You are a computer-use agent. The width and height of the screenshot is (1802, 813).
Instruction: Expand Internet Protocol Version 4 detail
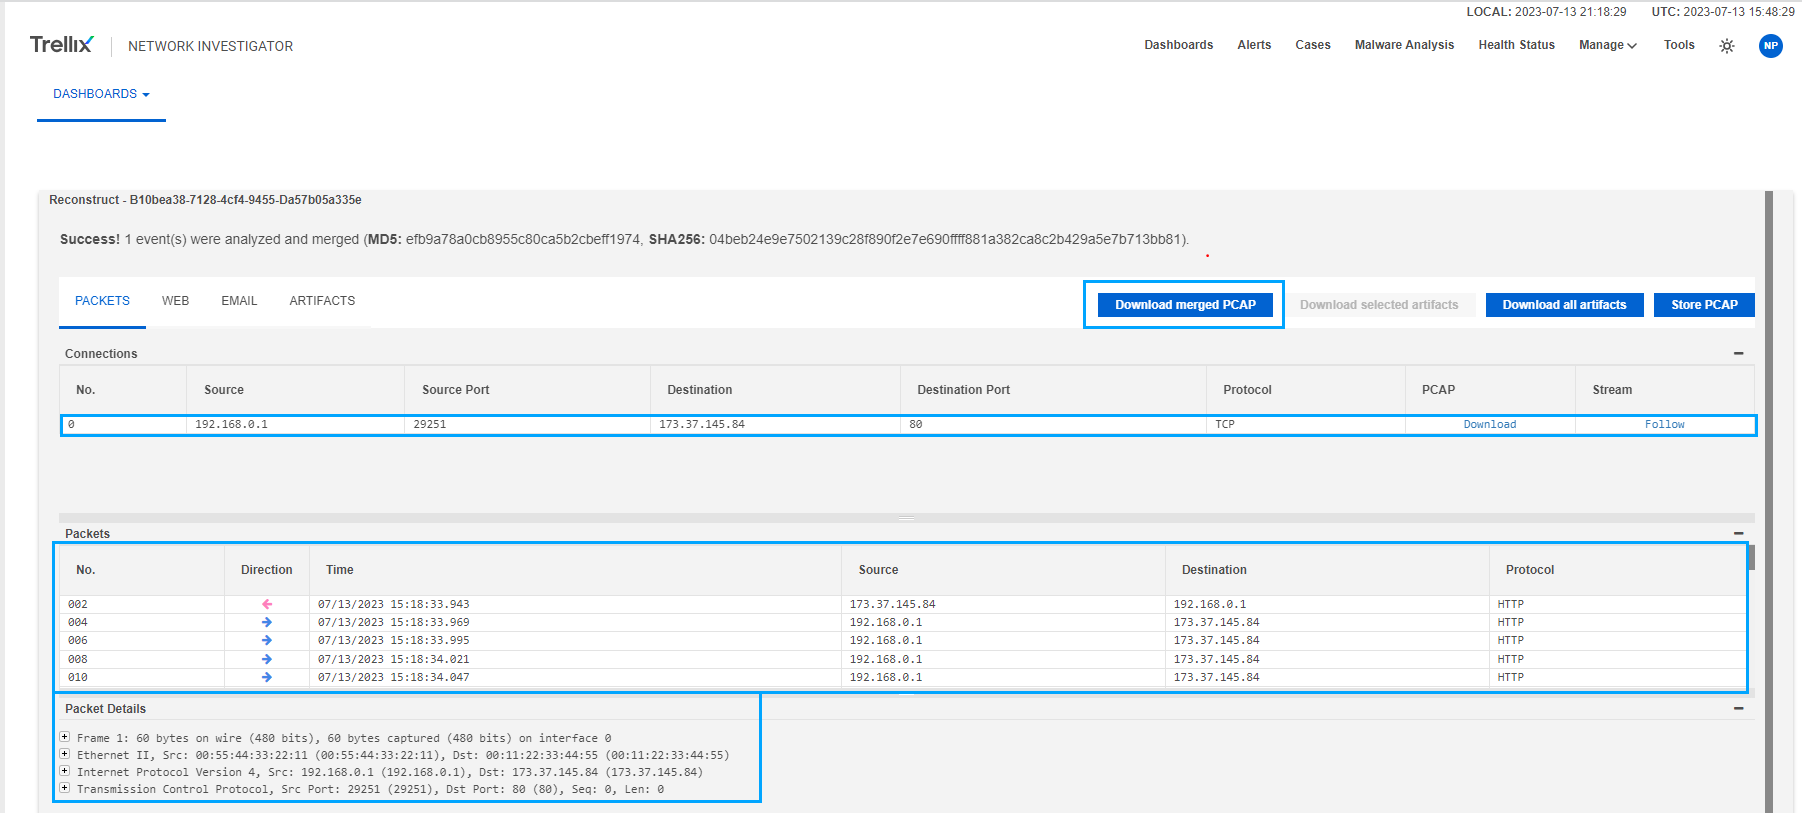(x=65, y=771)
